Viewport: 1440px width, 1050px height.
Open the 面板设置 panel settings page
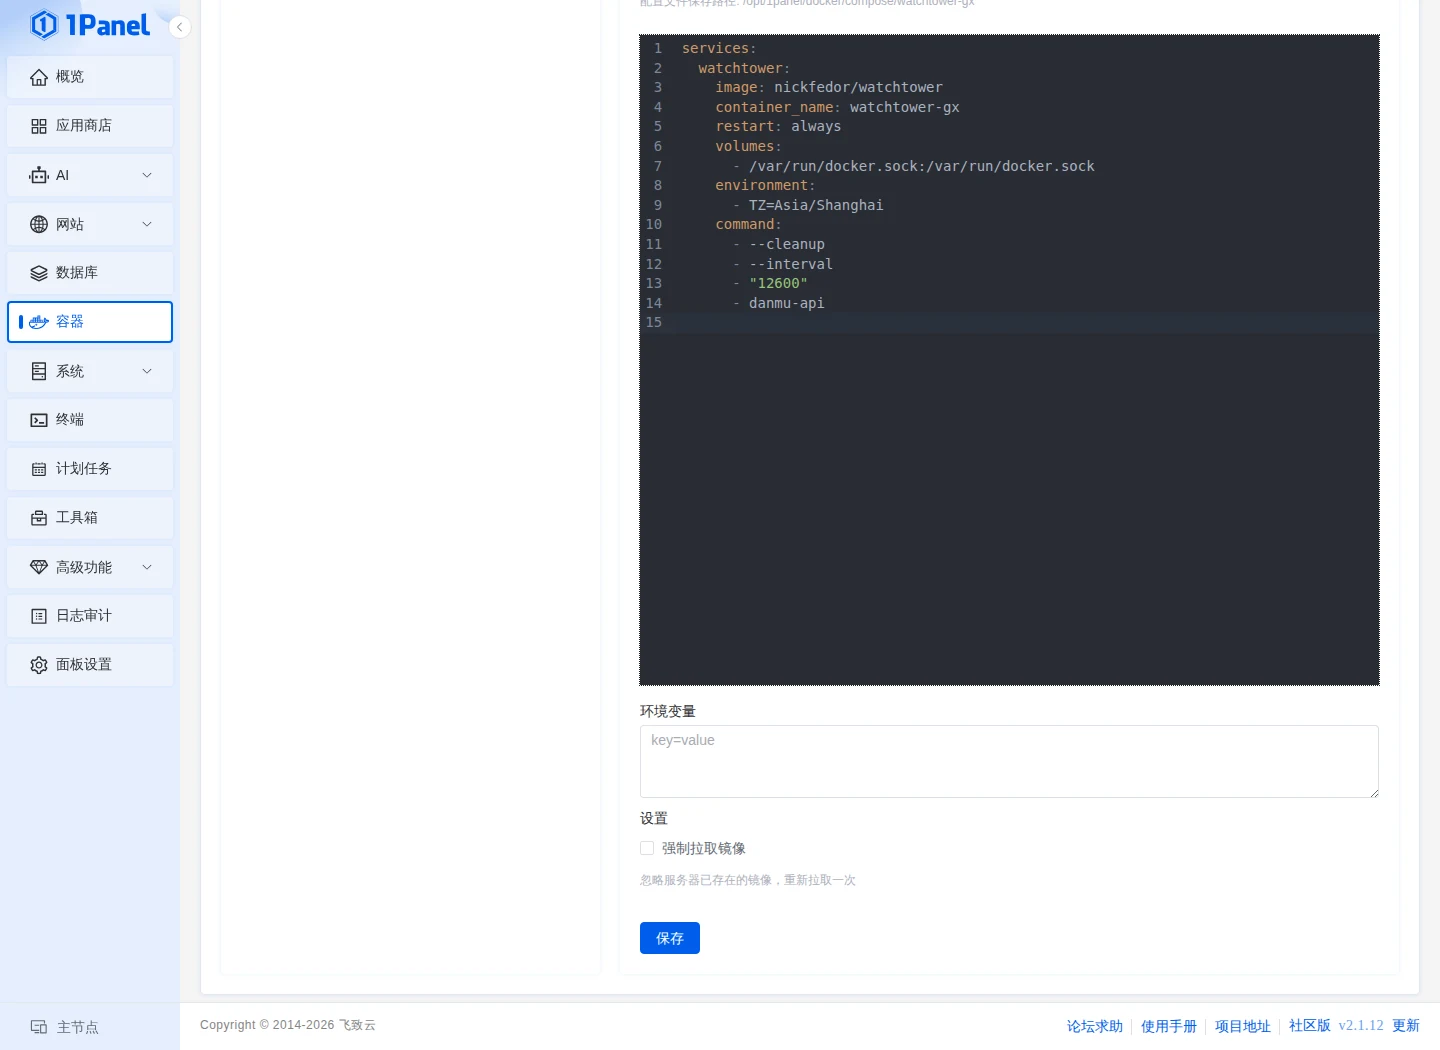[90, 665]
